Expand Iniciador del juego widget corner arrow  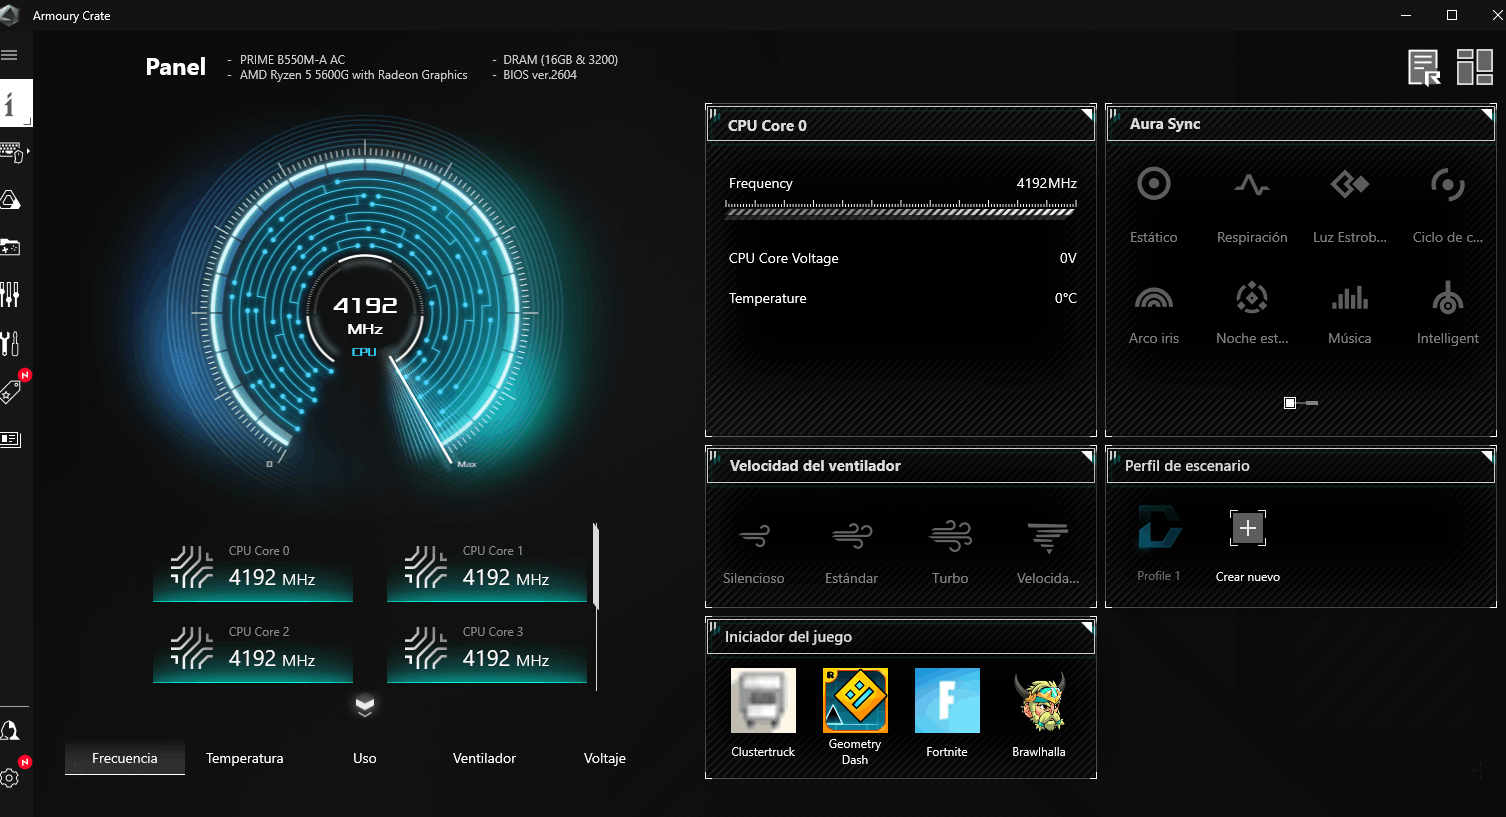pyautogui.click(x=1087, y=626)
